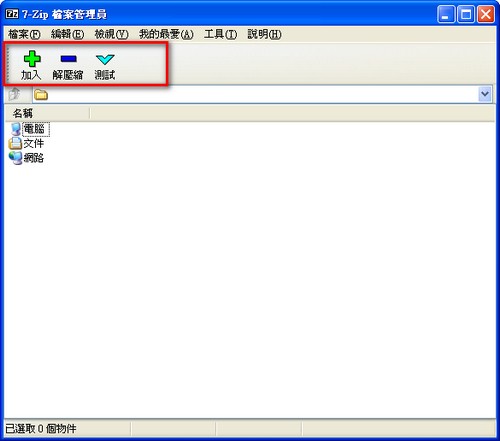Viewport: 500px width, 441px height.
Task: Expand the address bar dropdown arrow
Action: 485,94
